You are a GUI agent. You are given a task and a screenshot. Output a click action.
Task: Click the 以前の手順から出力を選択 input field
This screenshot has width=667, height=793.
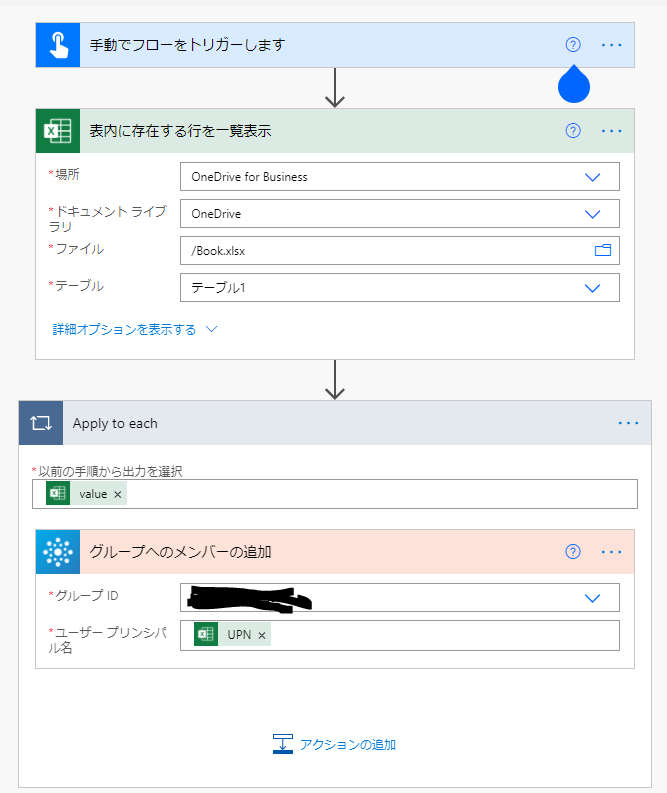pos(335,494)
